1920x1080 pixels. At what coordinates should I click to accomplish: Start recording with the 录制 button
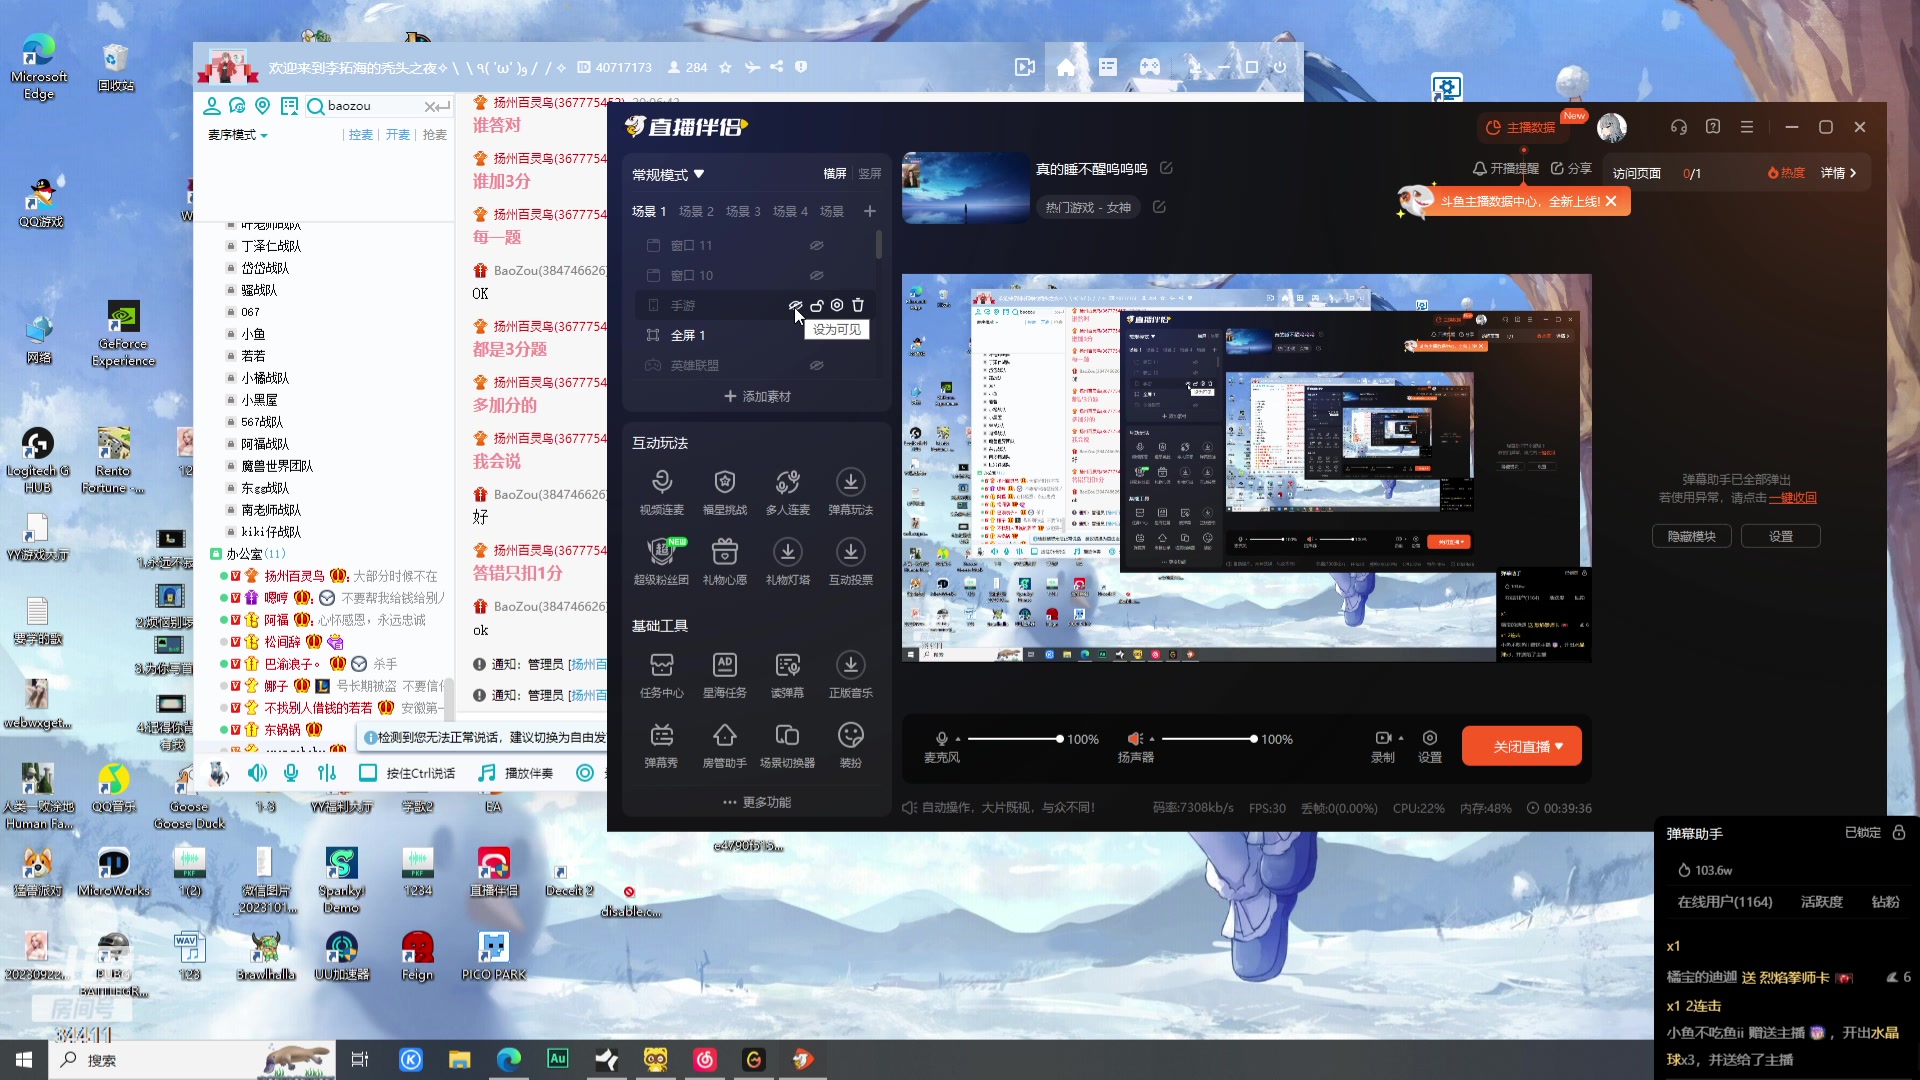tap(1383, 746)
